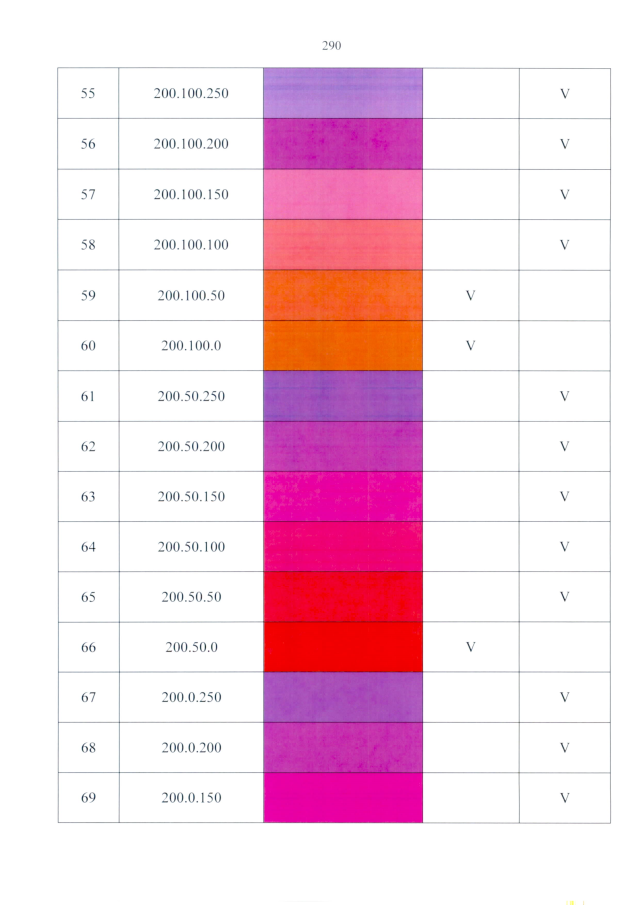This screenshot has width=640, height=905.
Task: Click the V mark in row 59
Action: point(470,296)
